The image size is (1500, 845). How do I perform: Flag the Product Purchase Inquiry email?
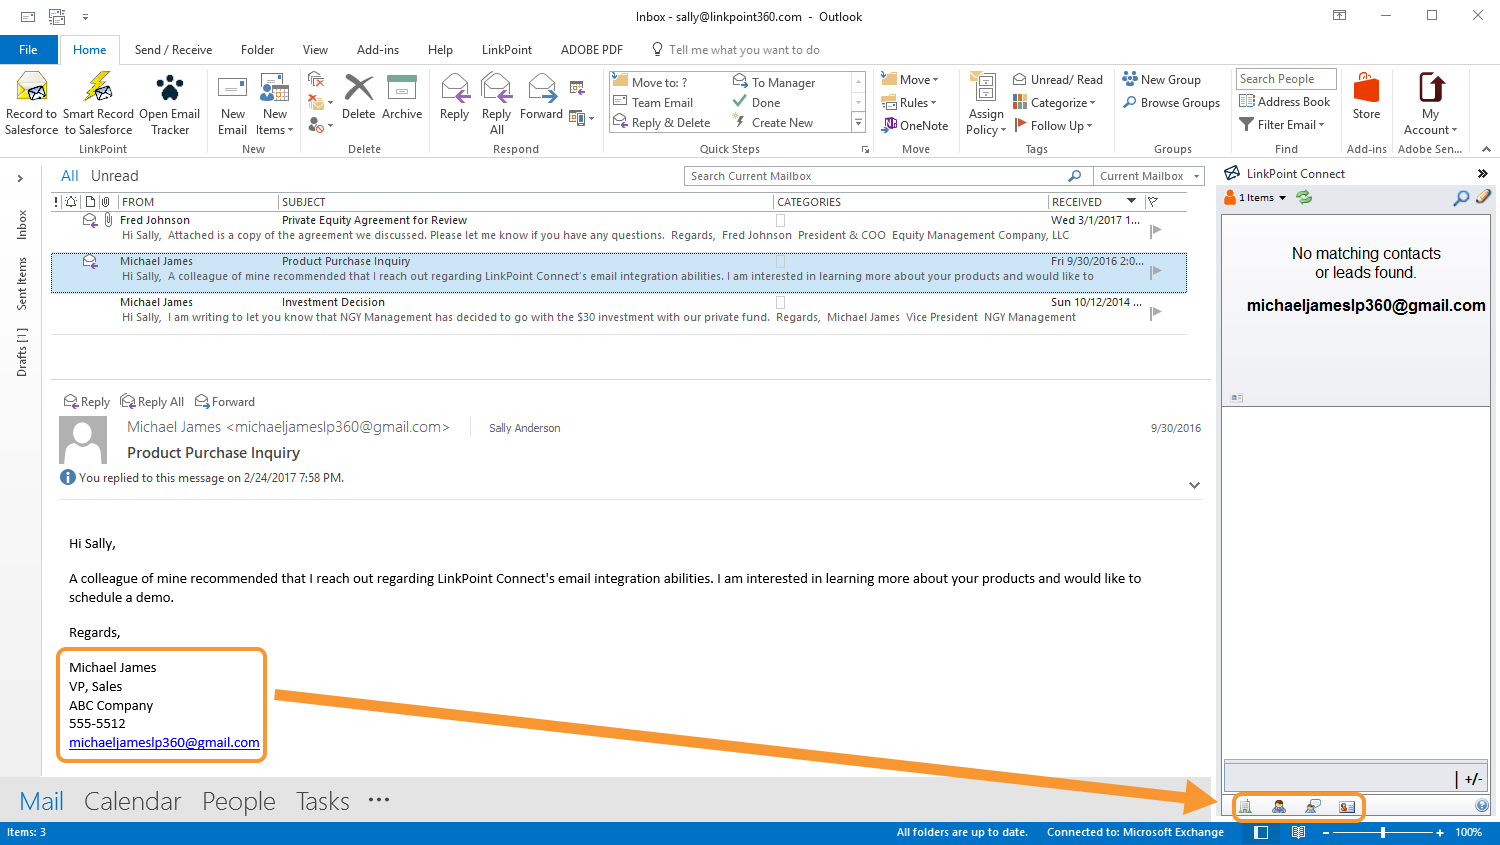pyautogui.click(x=1156, y=271)
